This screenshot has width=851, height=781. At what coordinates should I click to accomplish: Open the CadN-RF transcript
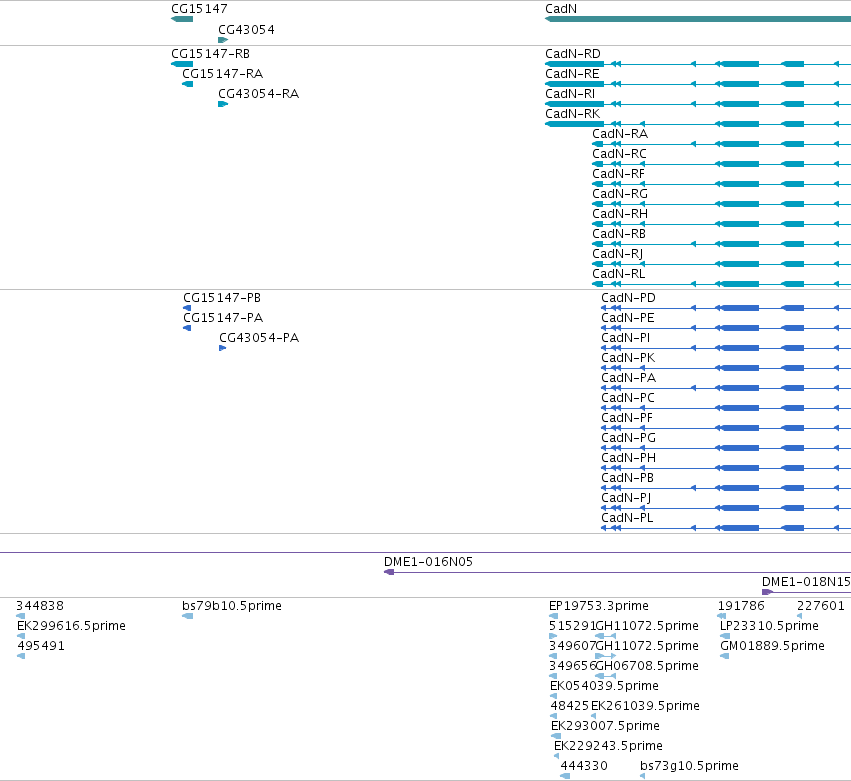coord(618,174)
